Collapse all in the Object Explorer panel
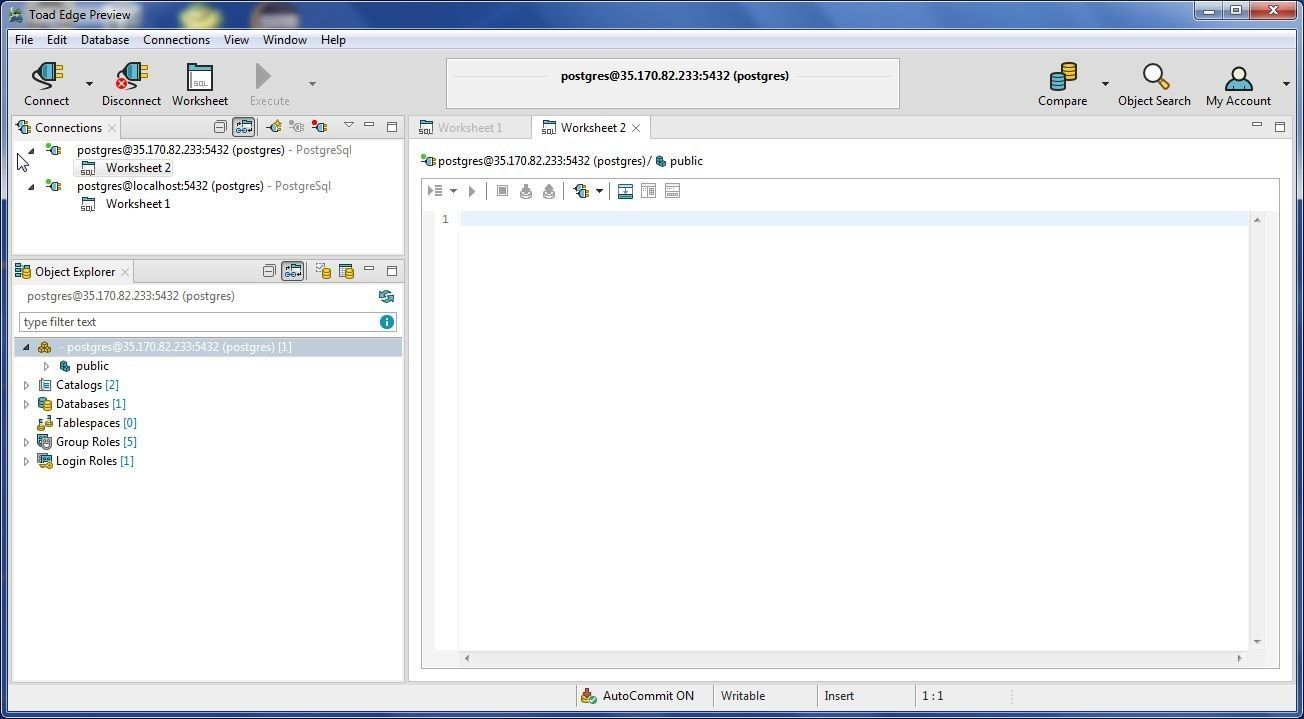Image resolution: width=1304 pixels, height=719 pixels. tap(269, 271)
